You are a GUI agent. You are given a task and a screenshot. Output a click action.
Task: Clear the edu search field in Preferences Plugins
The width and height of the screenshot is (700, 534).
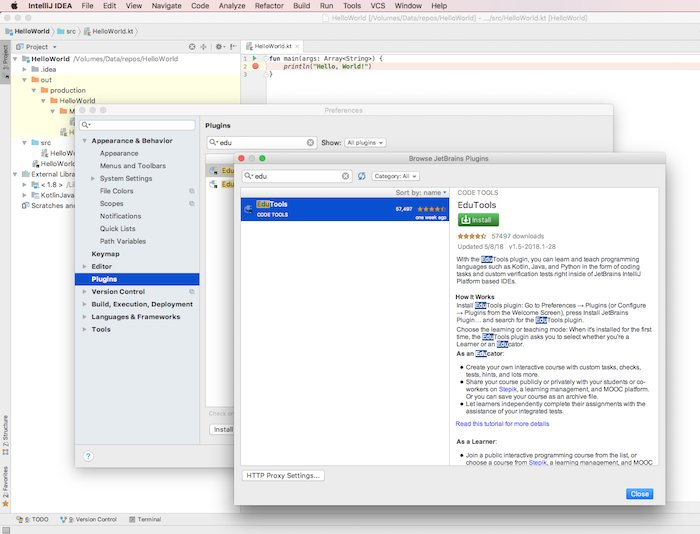[310, 142]
